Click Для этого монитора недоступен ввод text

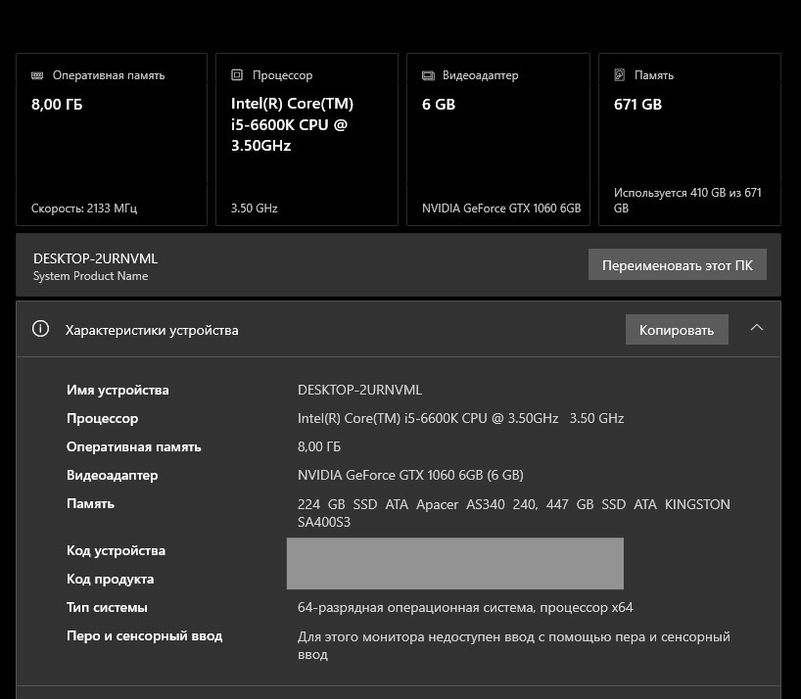pyautogui.click(x=514, y=645)
